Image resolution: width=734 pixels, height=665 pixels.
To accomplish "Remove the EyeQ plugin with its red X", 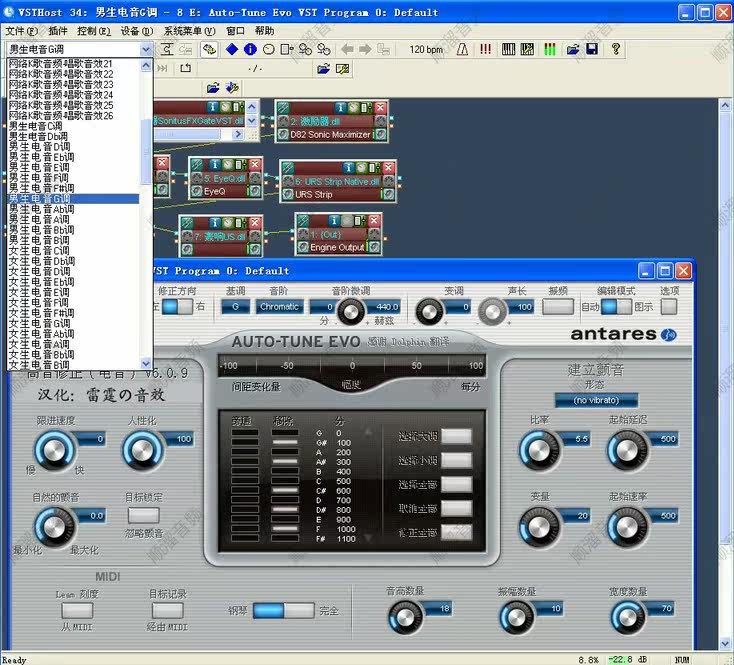I will (x=254, y=164).
